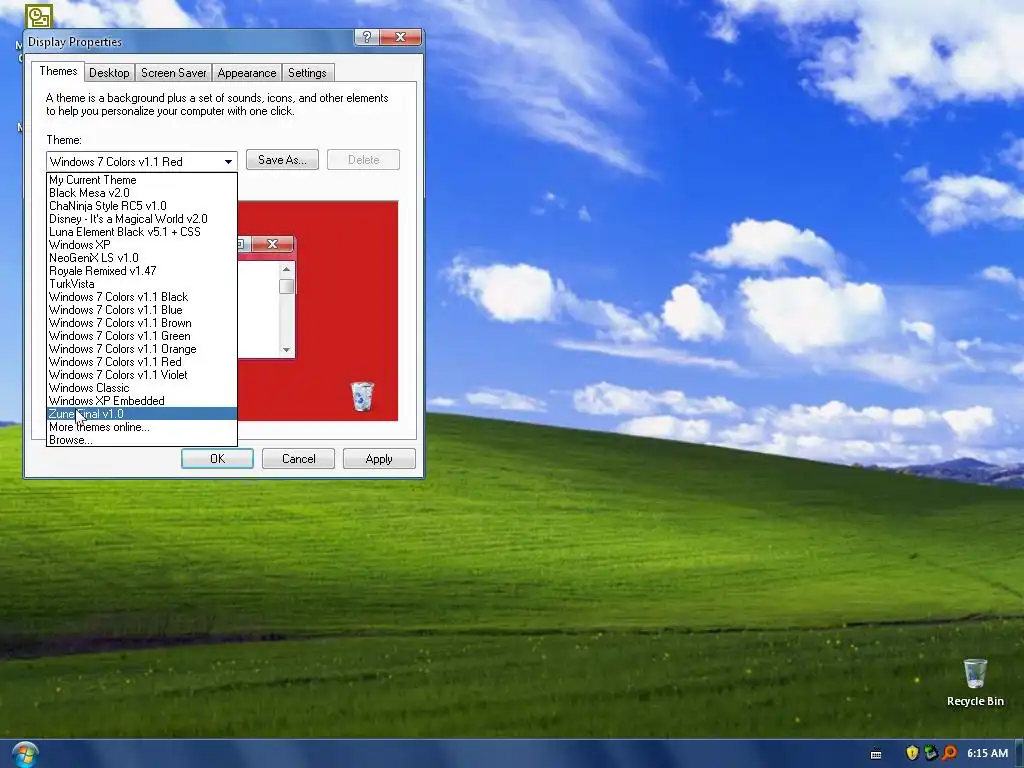
Task: Click the Apply button
Action: coord(379,458)
